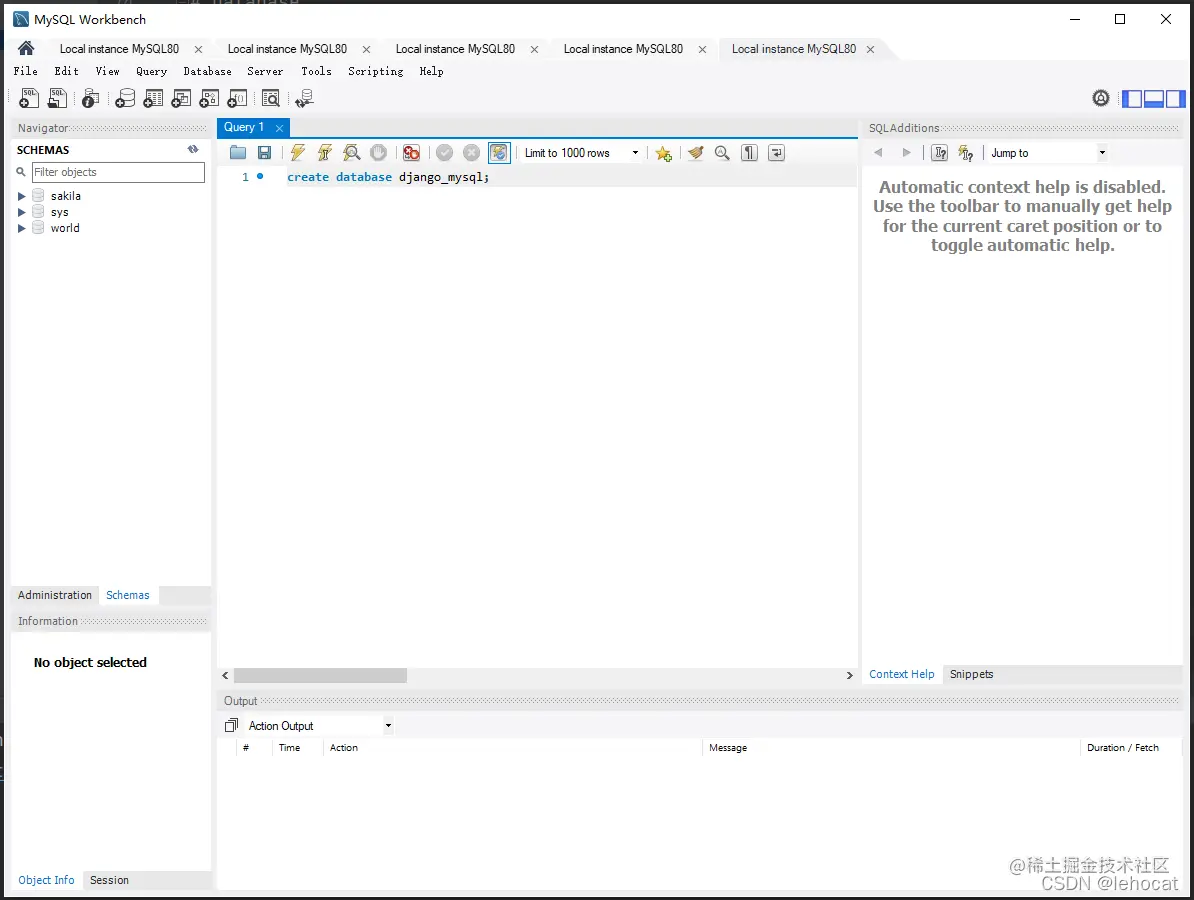Create a new SQL tab for queries
Screen dimensions: 1194x900
29,98
